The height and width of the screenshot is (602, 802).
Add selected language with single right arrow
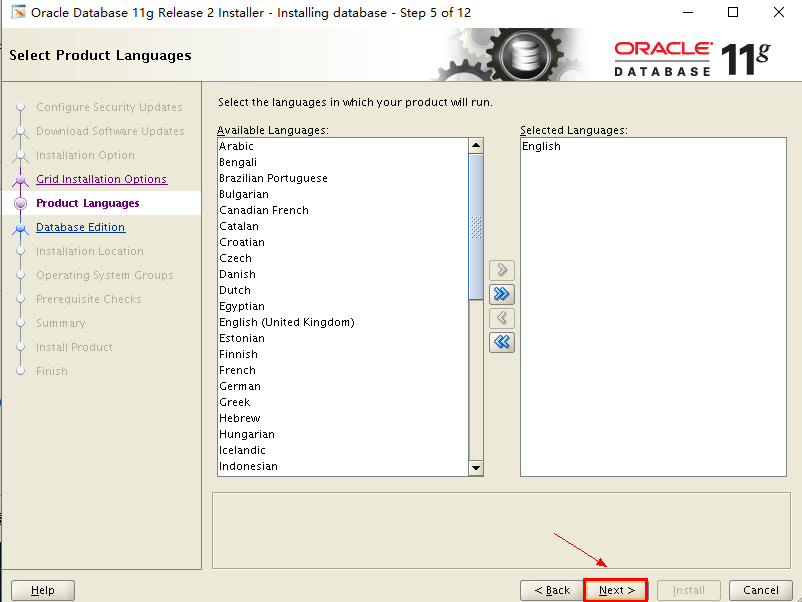point(502,270)
